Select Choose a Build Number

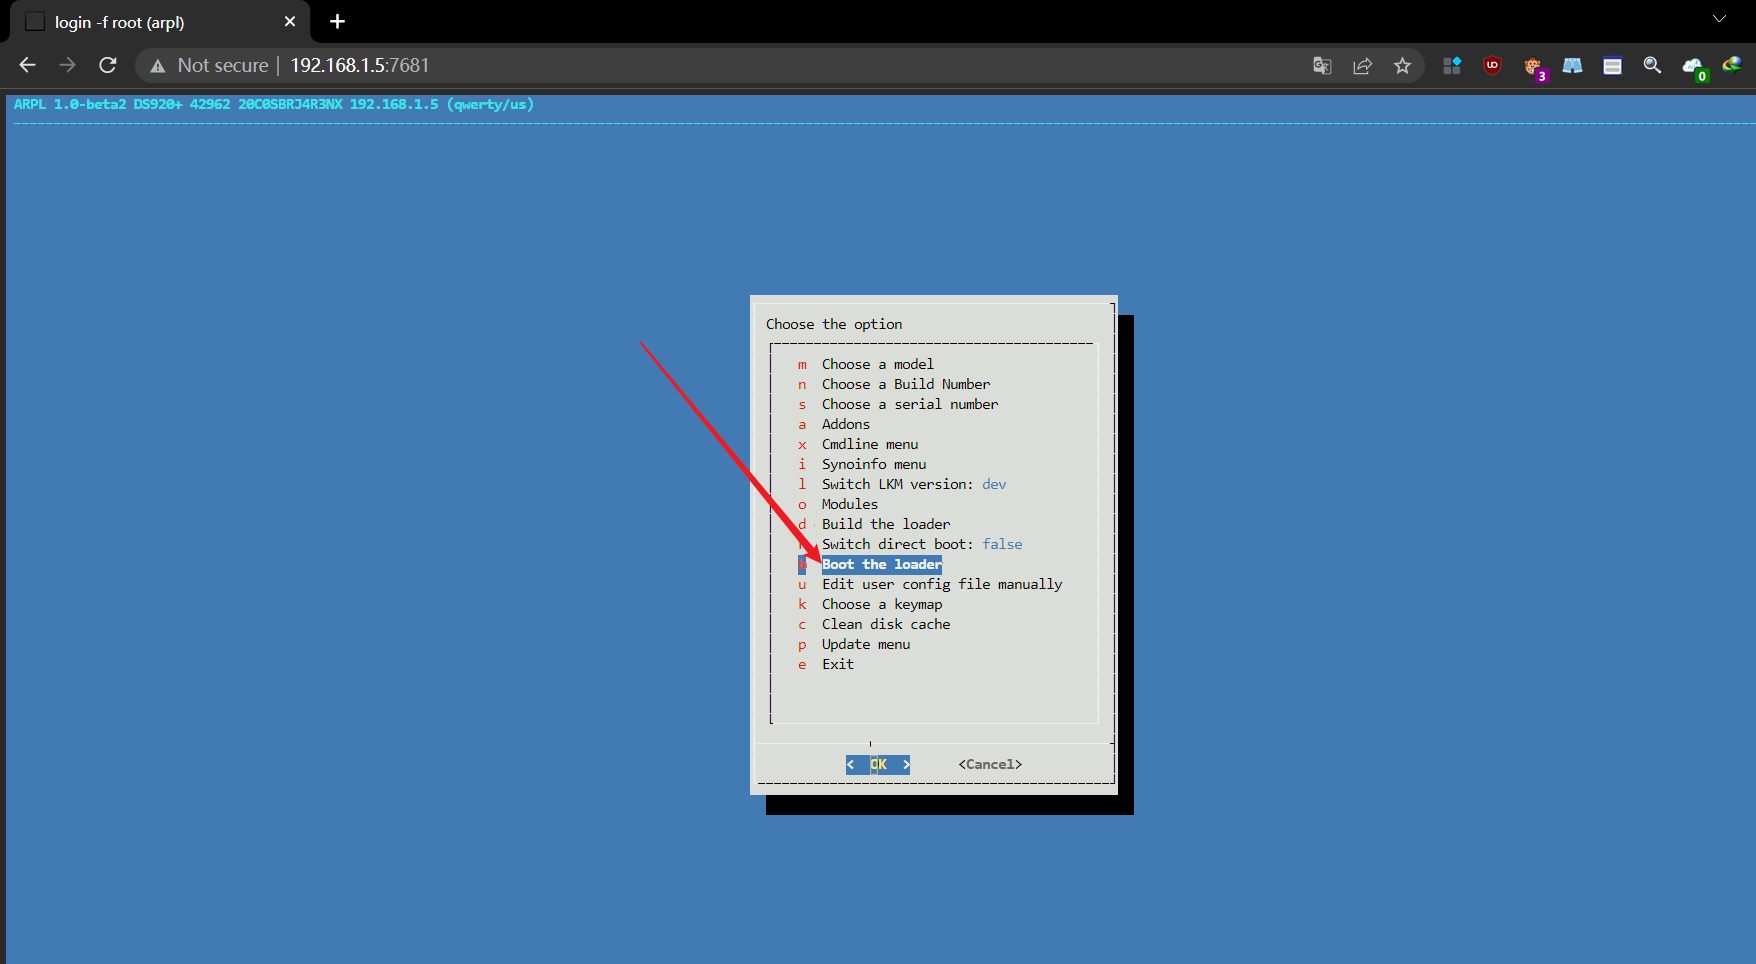pos(905,384)
